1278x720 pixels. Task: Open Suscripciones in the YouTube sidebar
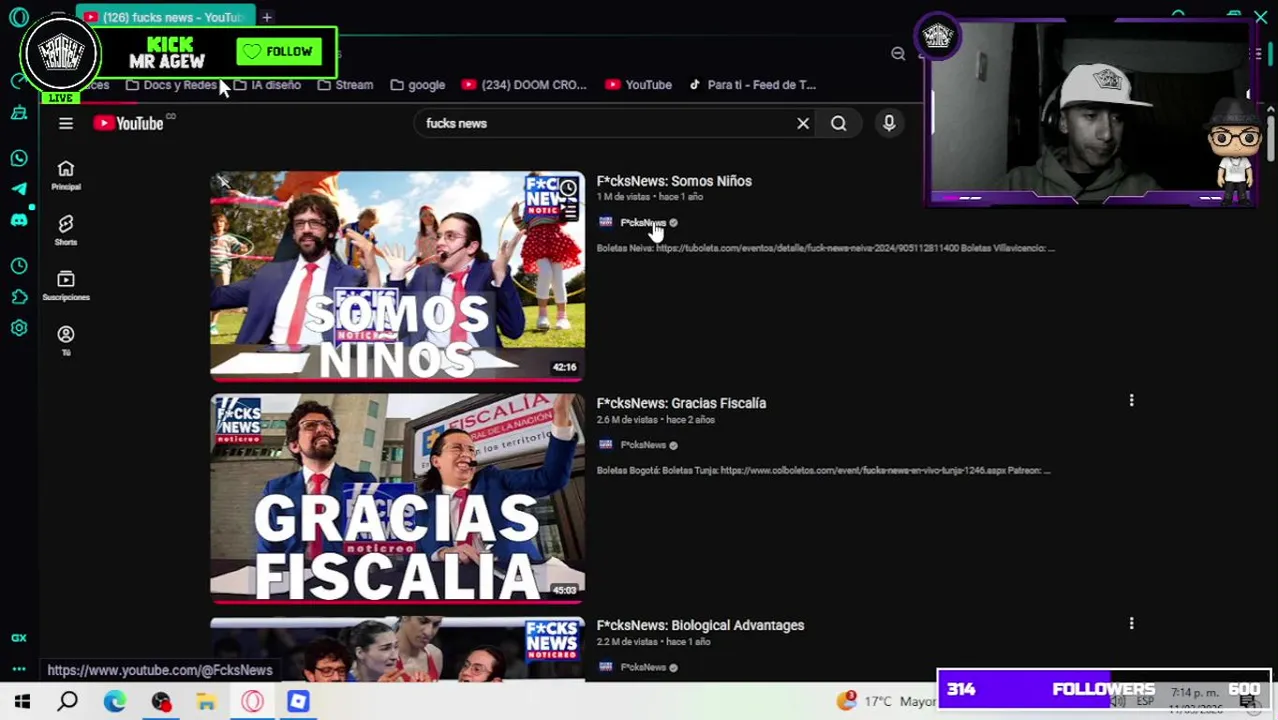(66, 286)
